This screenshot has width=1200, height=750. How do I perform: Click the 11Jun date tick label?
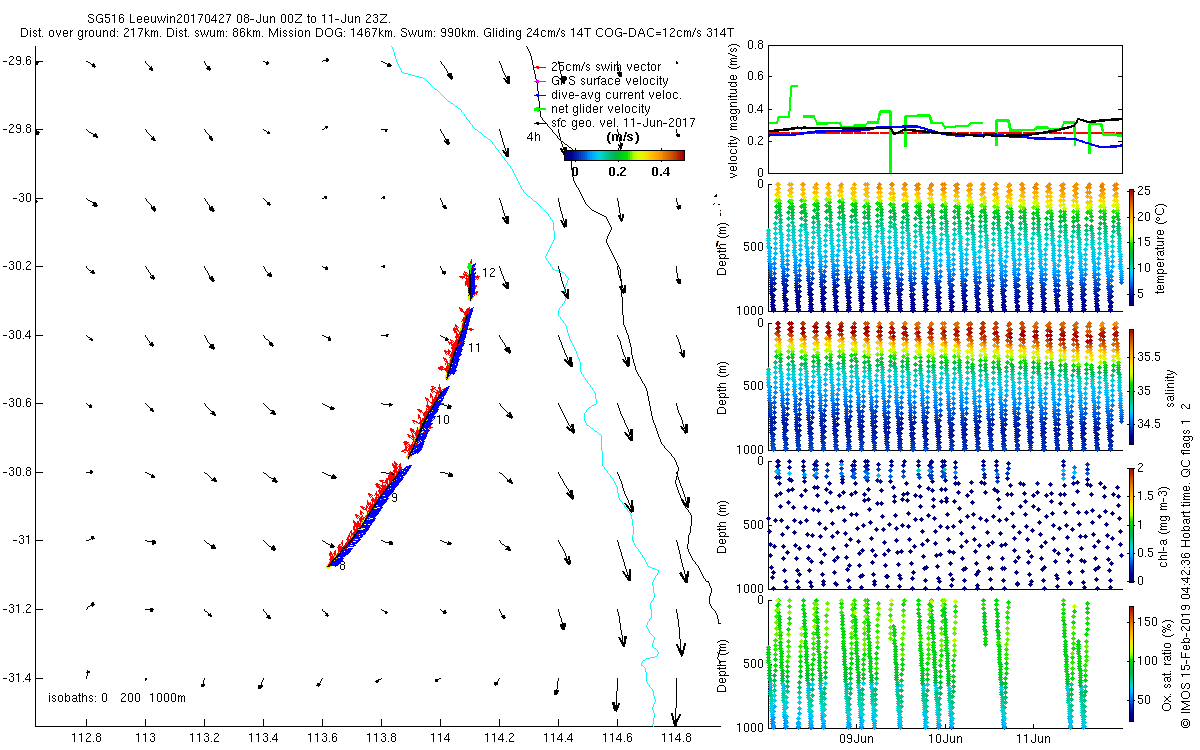(1034, 739)
